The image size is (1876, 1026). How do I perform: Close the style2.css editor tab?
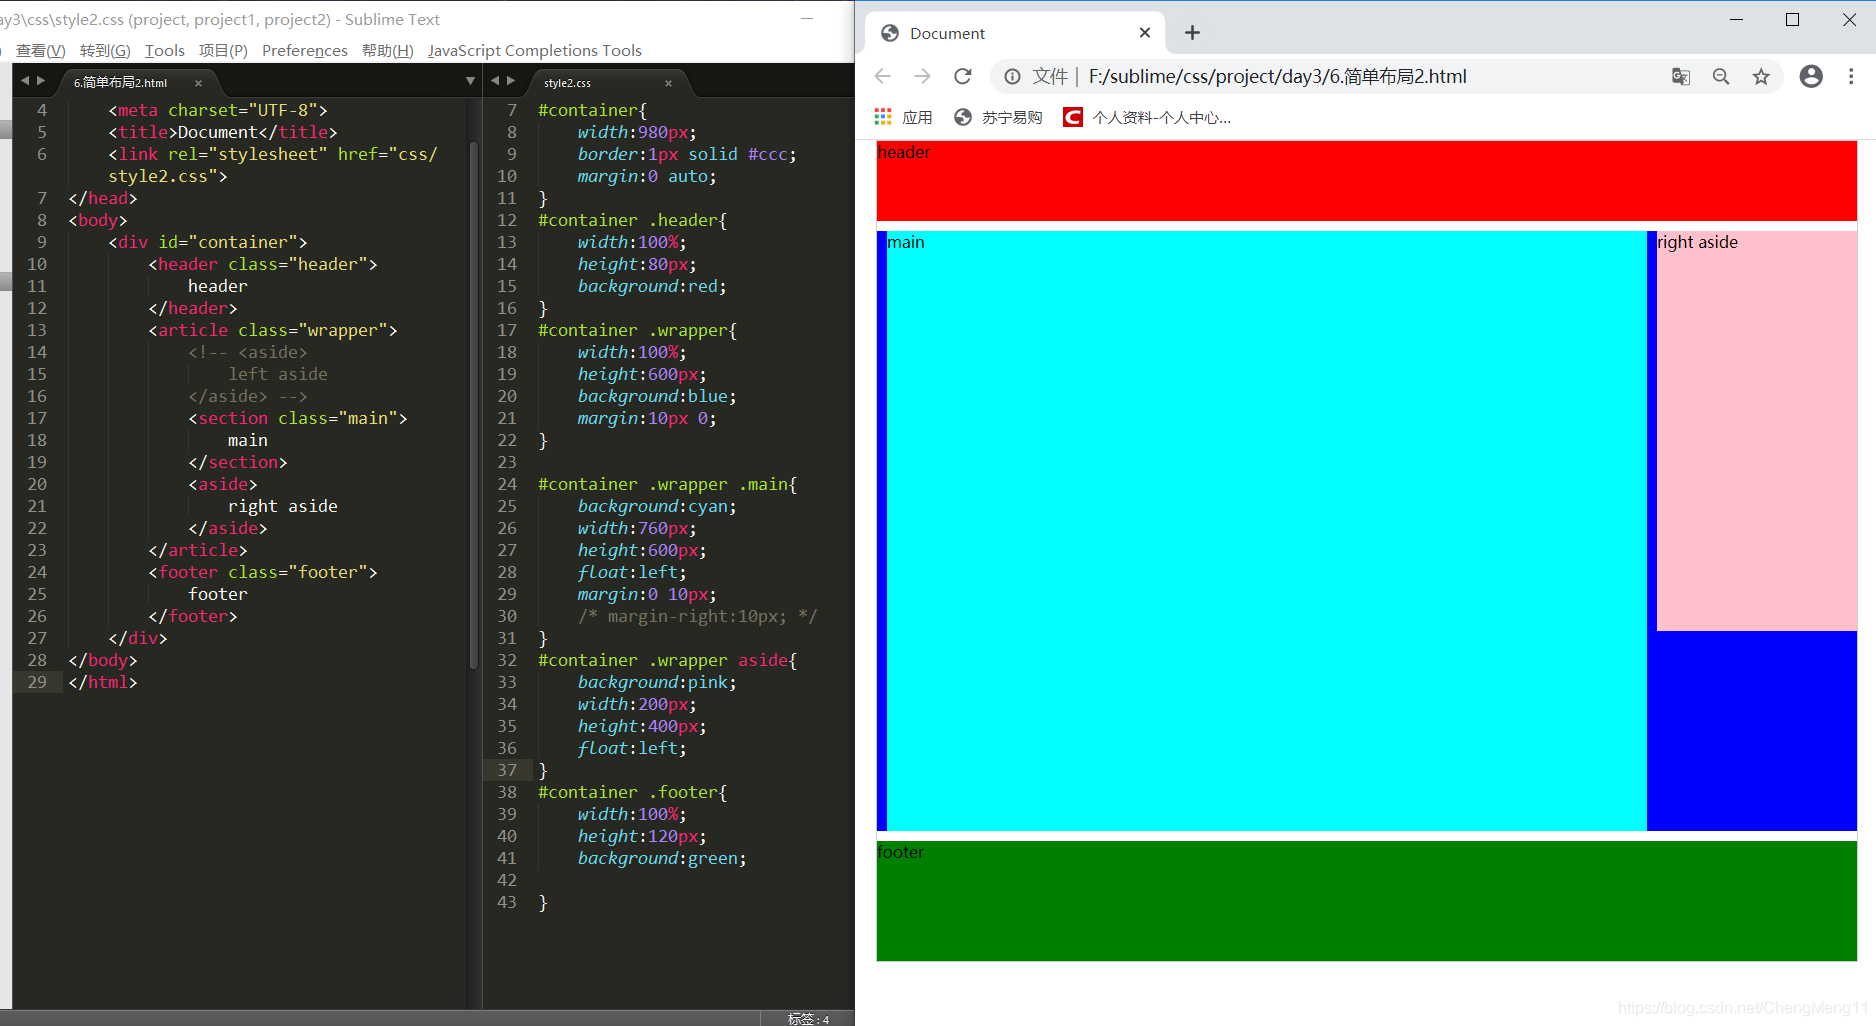[x=669, y=83]
